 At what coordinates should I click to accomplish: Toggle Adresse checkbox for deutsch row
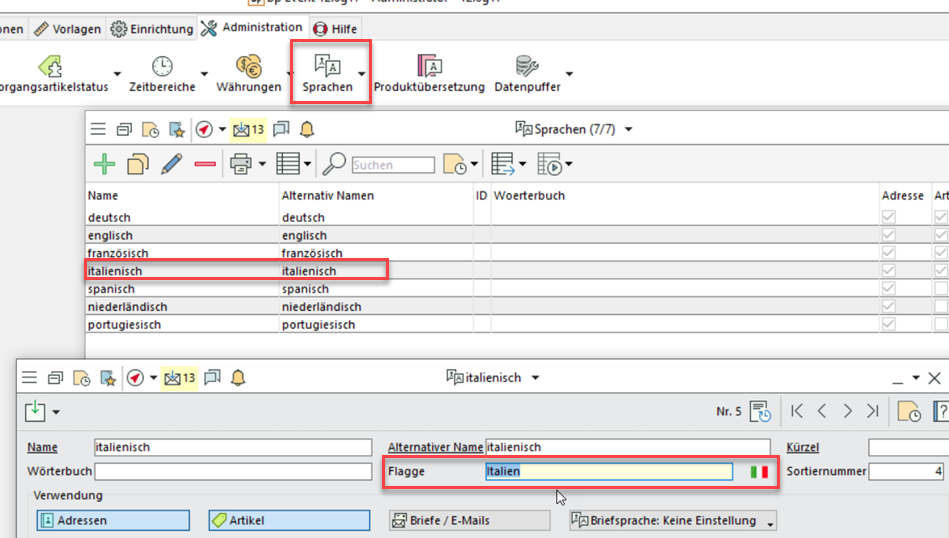(x=889, y=218)
